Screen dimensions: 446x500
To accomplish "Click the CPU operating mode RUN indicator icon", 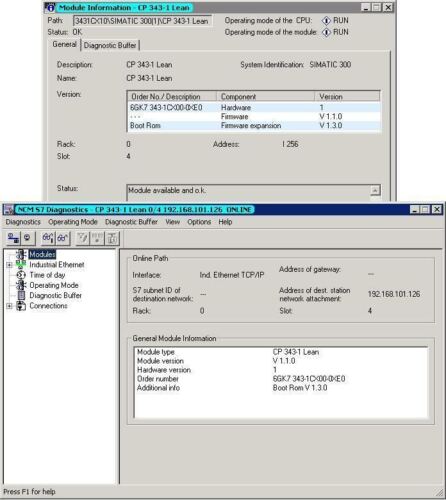I will (326, 21).
